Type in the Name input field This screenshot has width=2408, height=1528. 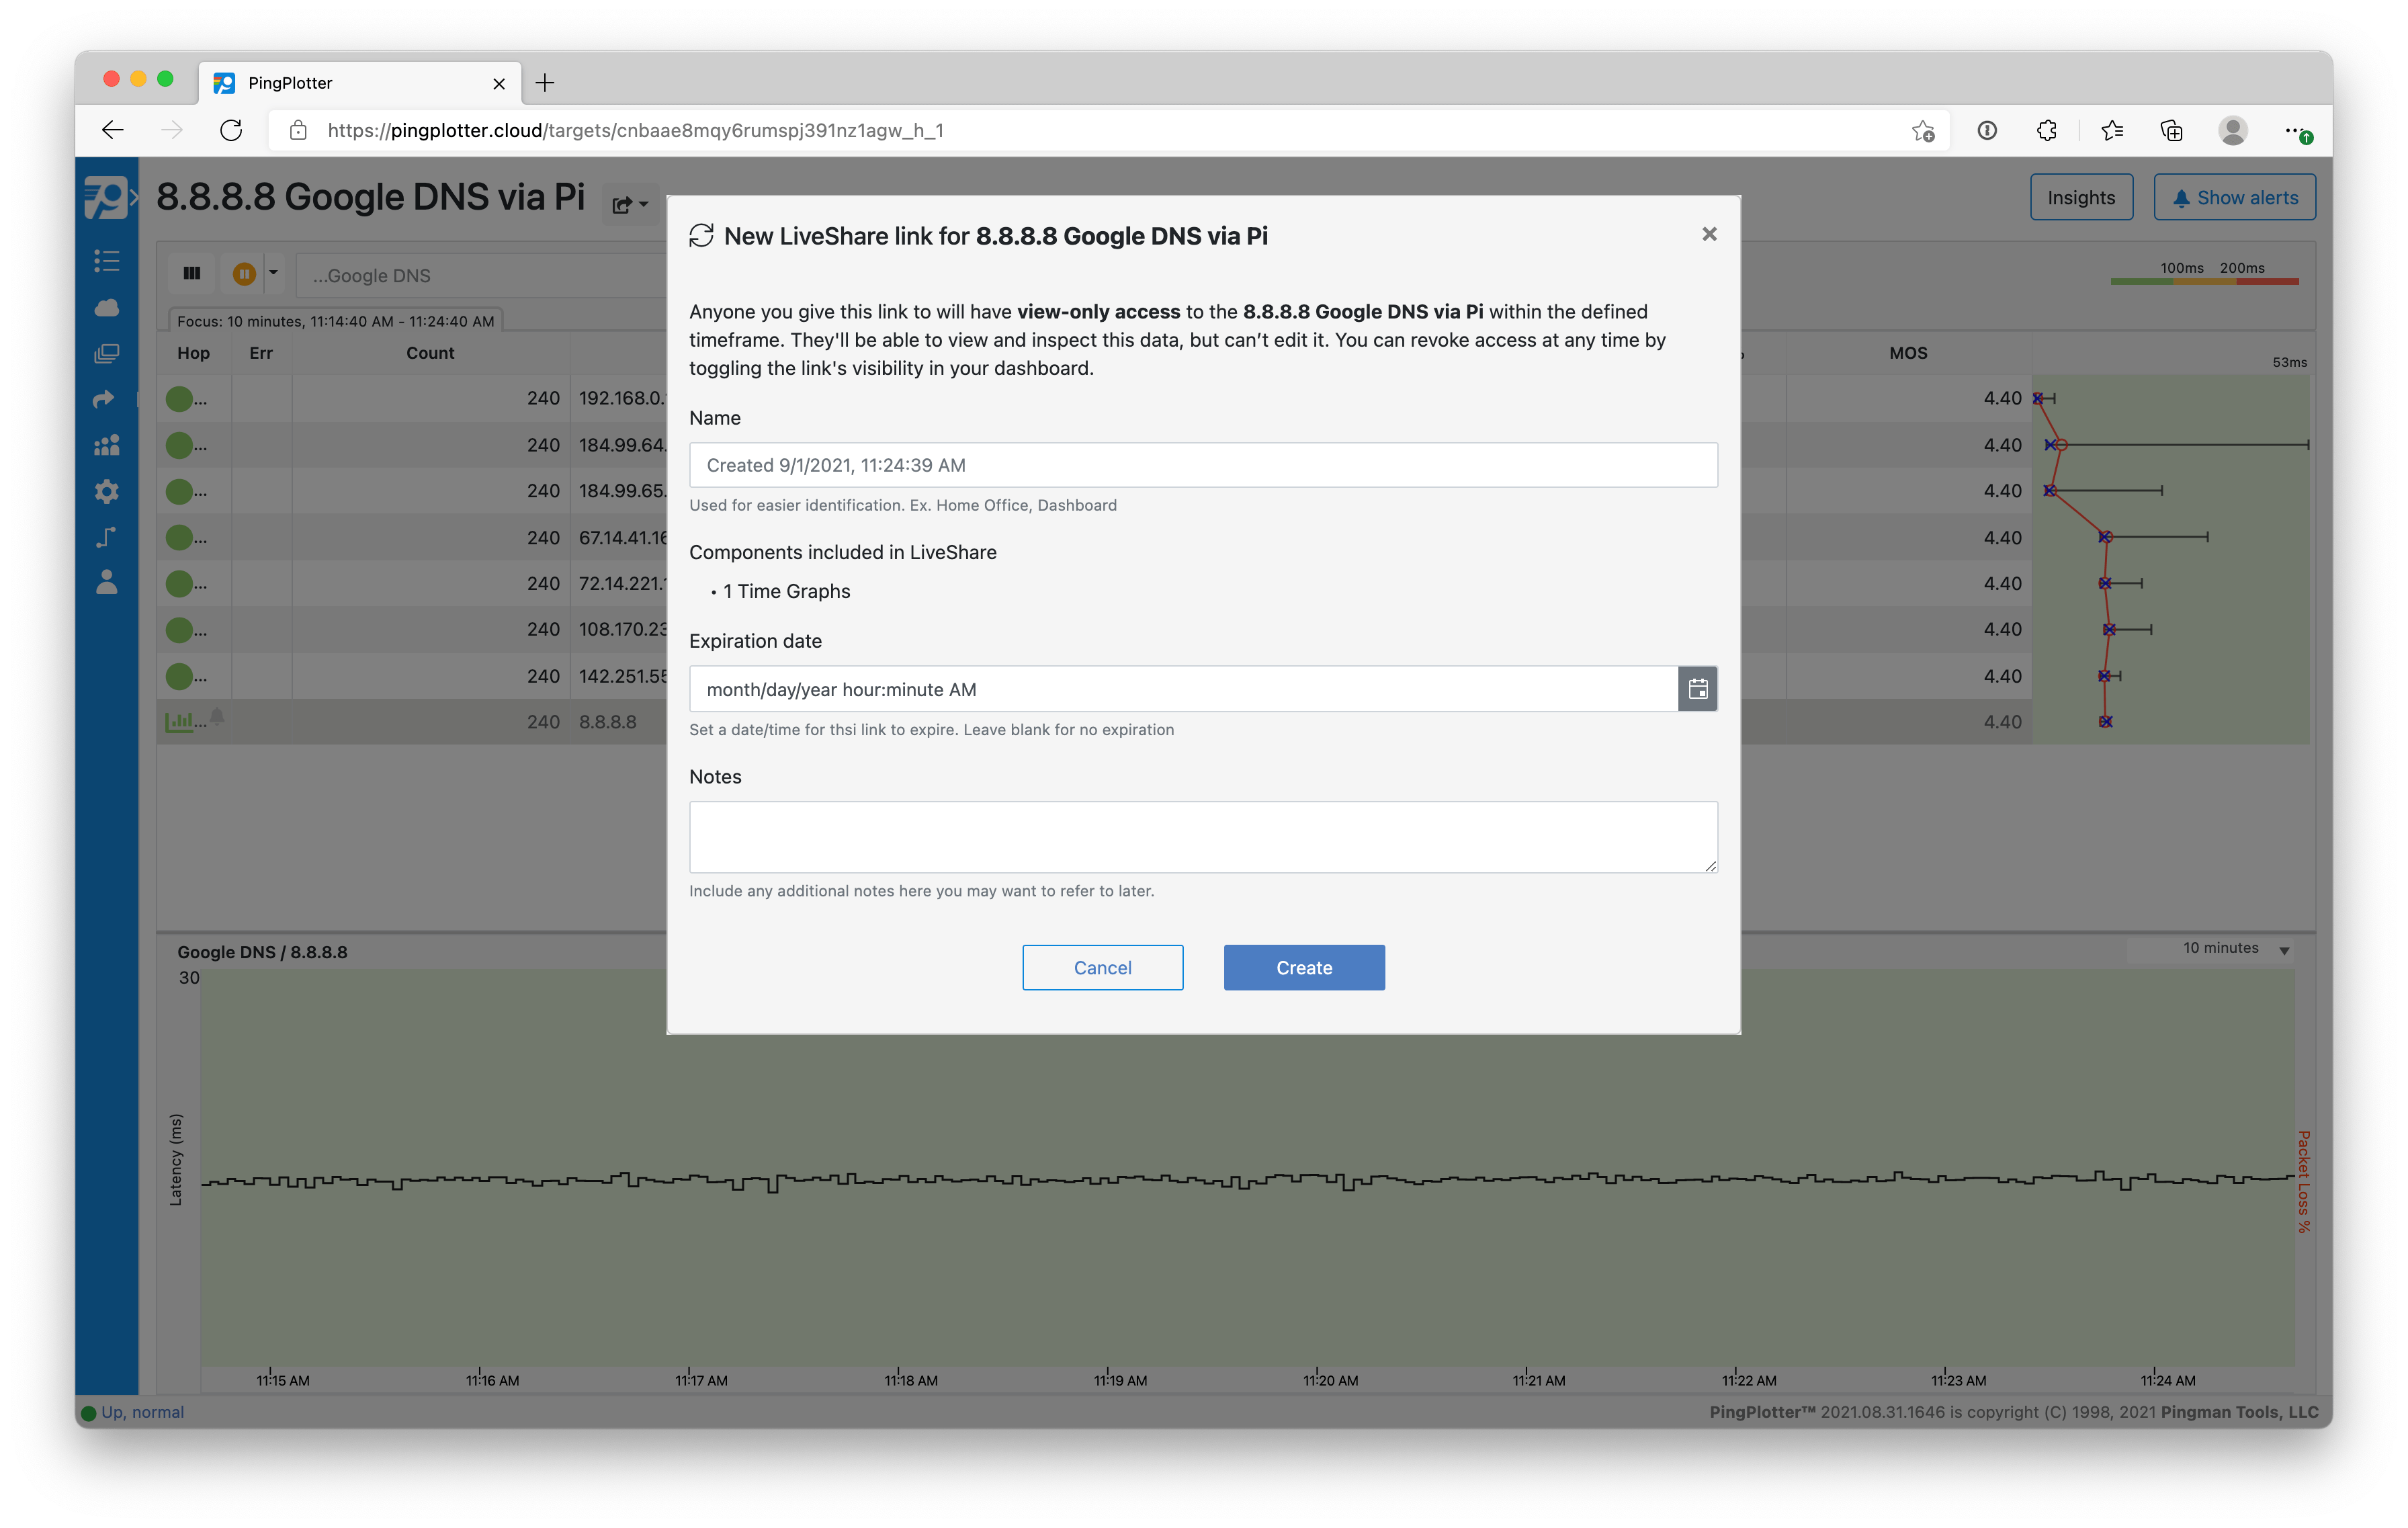tap(1202, 465)
